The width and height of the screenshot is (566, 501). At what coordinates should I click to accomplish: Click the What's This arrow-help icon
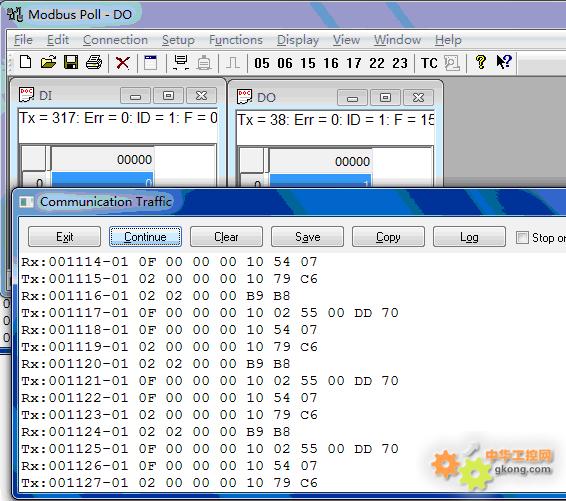(x=504, y=62)
